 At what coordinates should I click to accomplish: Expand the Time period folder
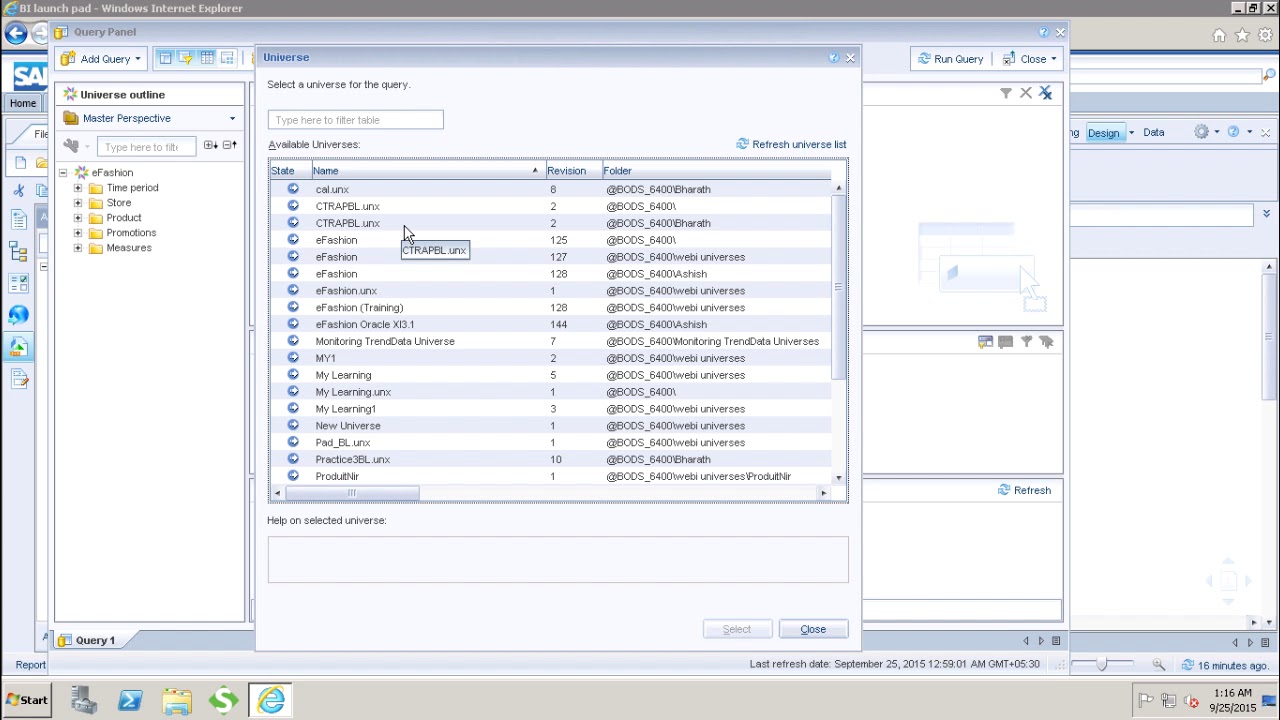point(78,188)
